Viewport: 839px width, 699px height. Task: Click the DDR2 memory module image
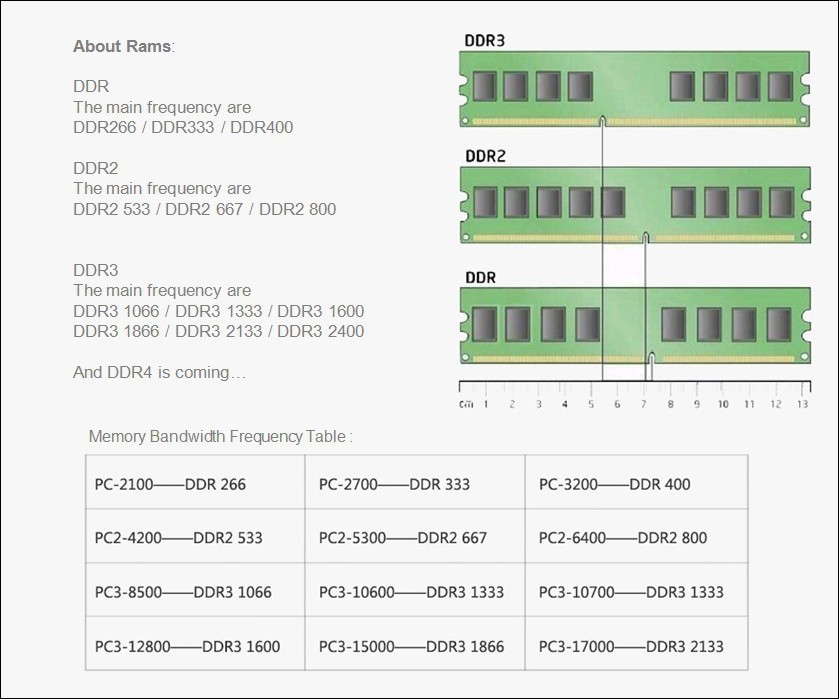pyautogui.click(x=635, y=205)
